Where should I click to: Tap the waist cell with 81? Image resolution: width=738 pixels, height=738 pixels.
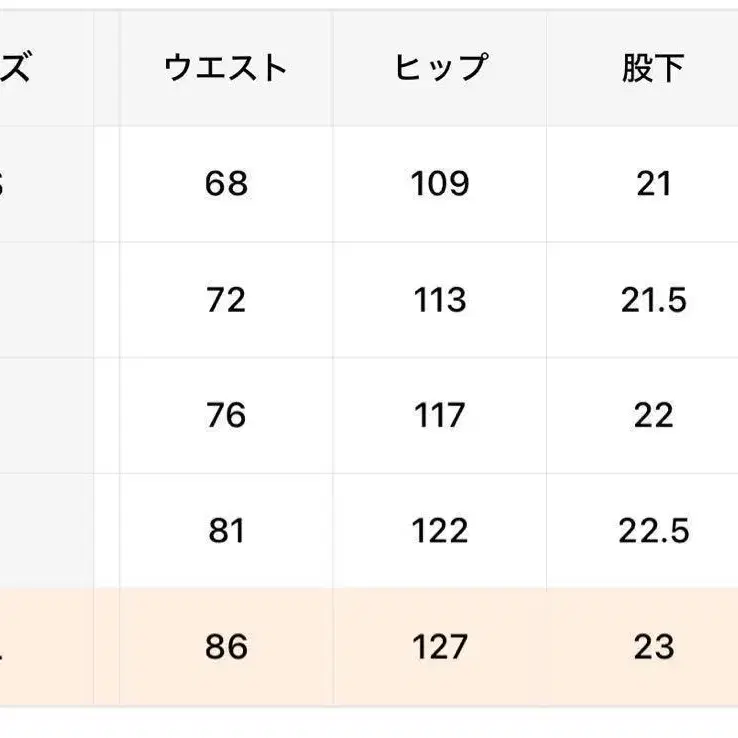point(226,531)
